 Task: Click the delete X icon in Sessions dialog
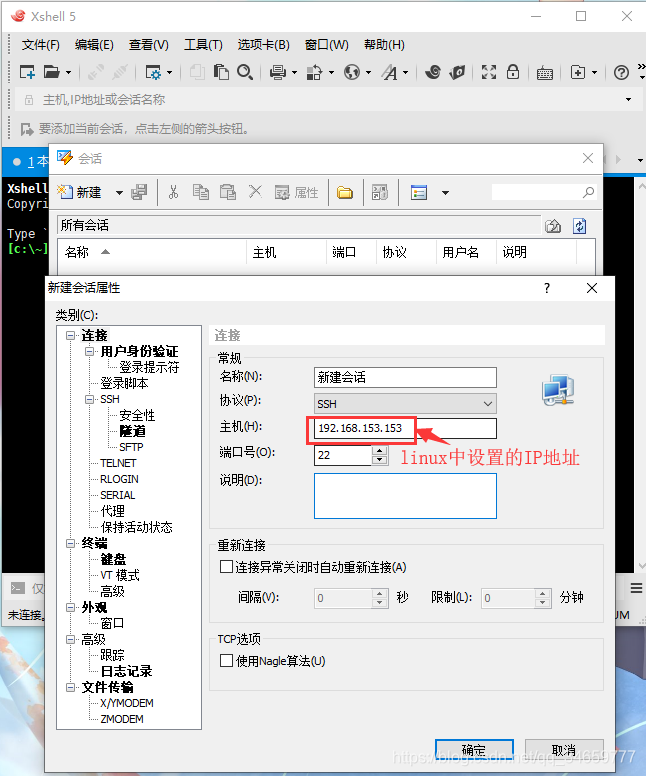coord(255,192)
